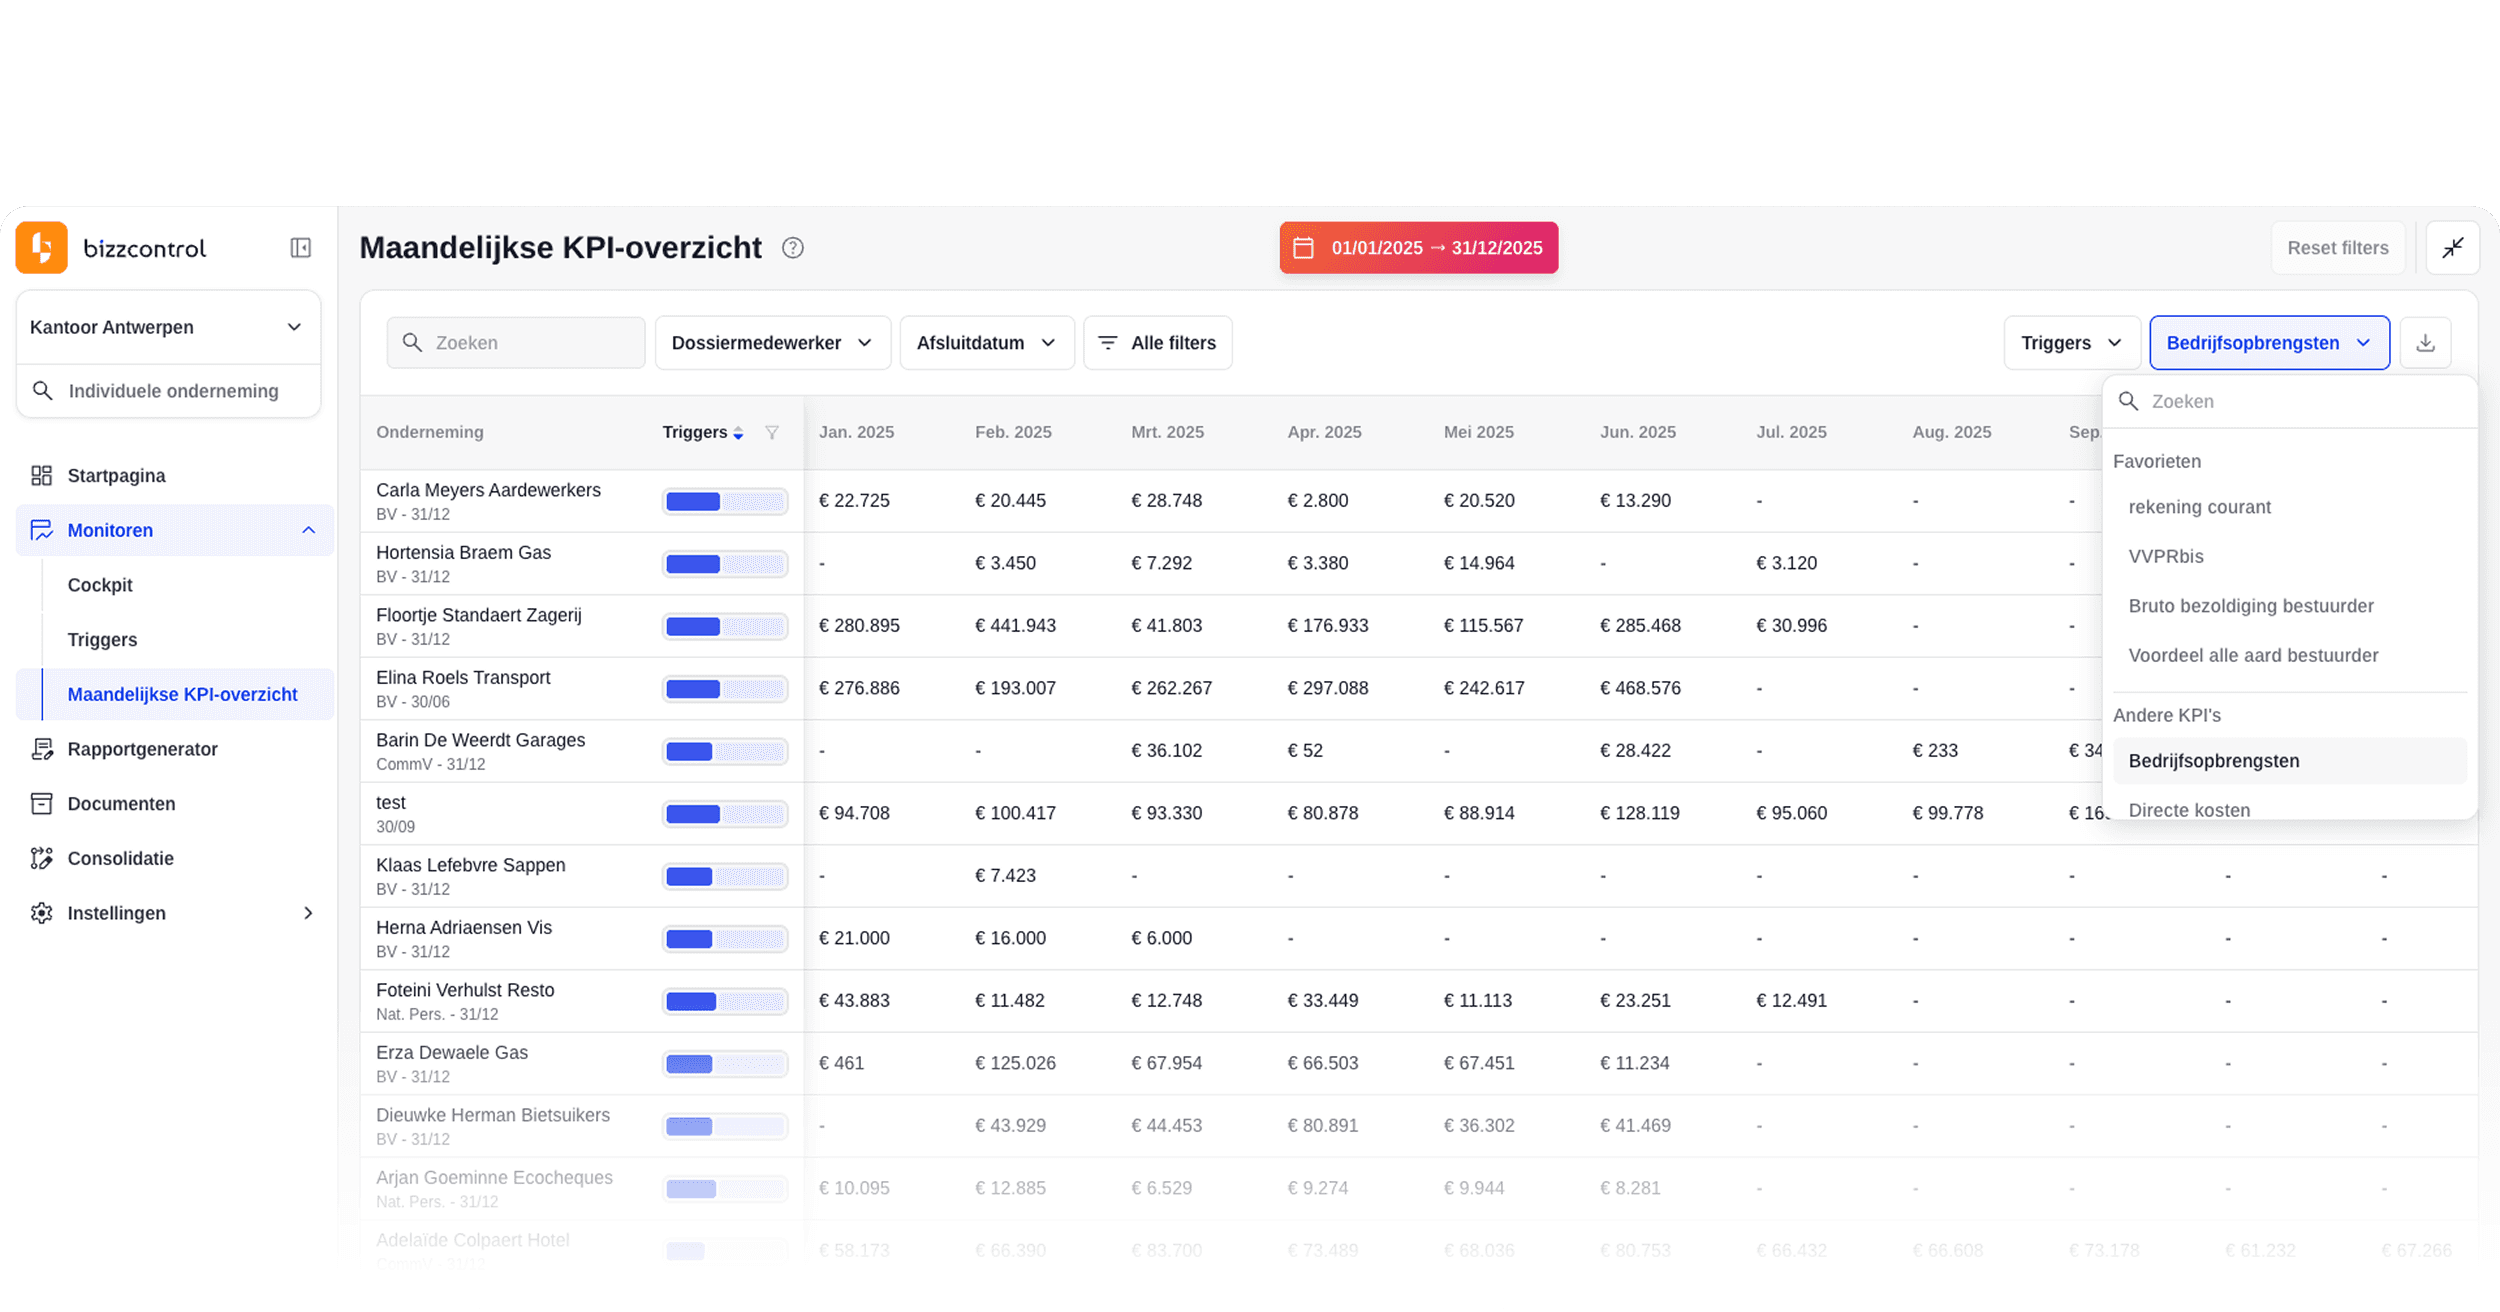Open Rapportgenerator from the sidebar
The height and width of the screenshot is (1312, 2500).
pyautogui.click(x=142, y=749)
